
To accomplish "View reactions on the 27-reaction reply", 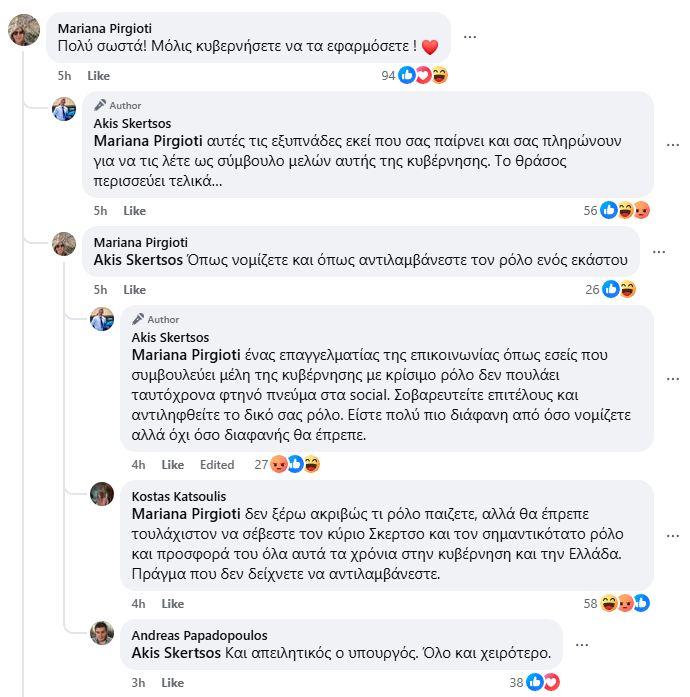I will point(295,464).
